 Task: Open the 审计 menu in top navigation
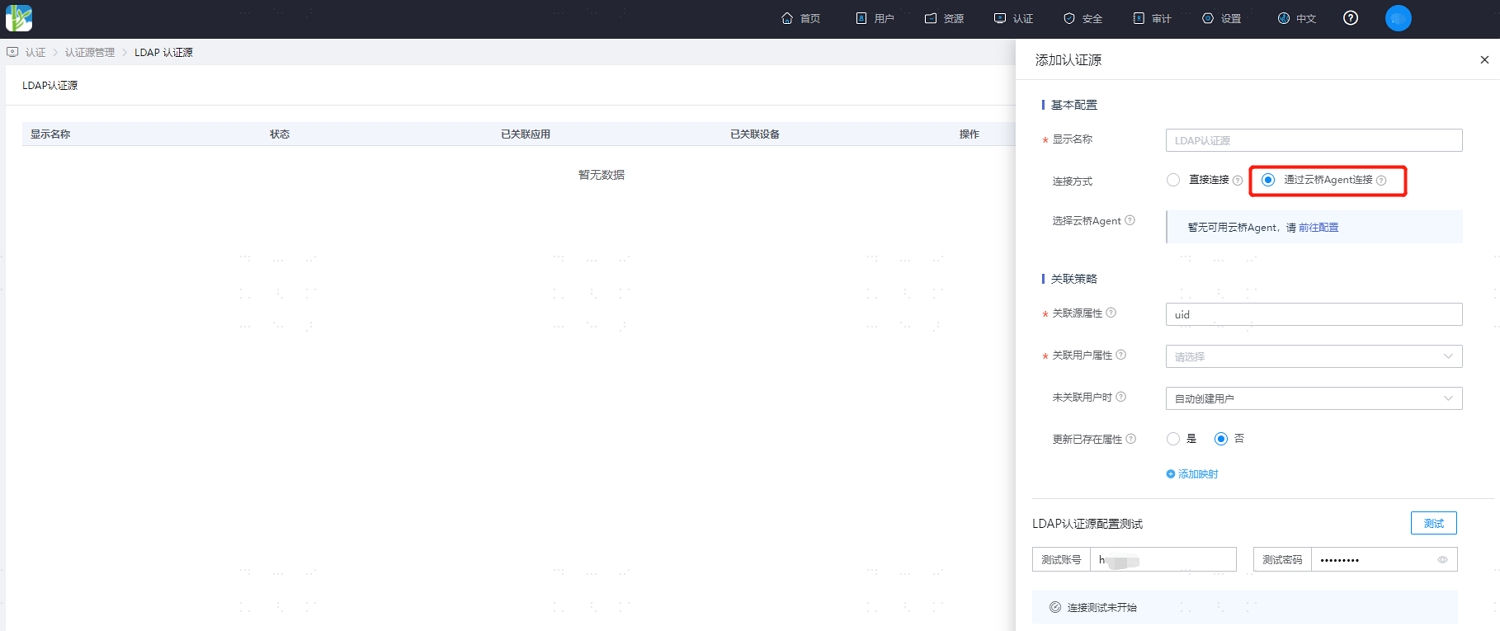(x=1152, y=18)
